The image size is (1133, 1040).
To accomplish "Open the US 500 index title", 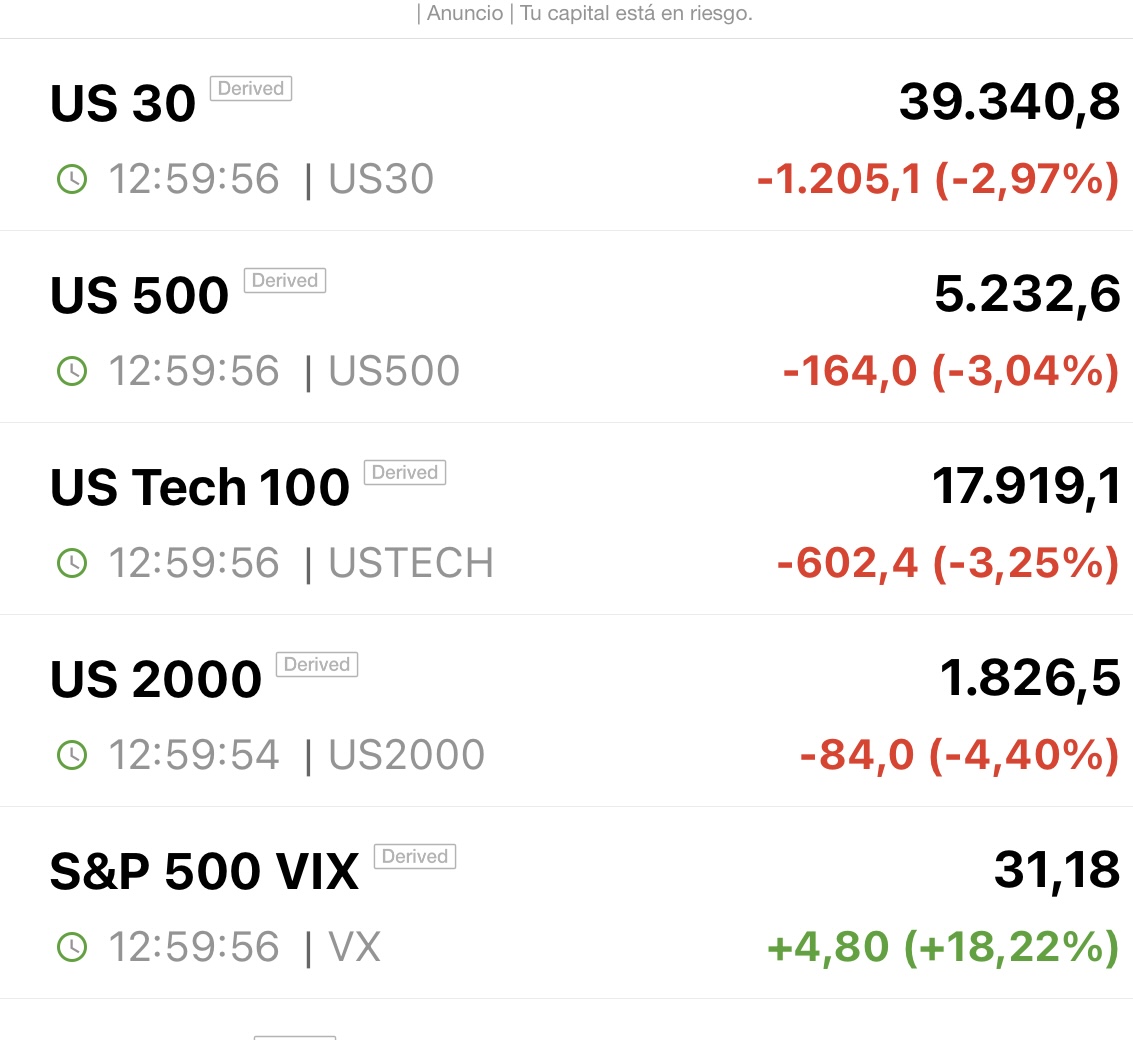I will tap(139, 296).
